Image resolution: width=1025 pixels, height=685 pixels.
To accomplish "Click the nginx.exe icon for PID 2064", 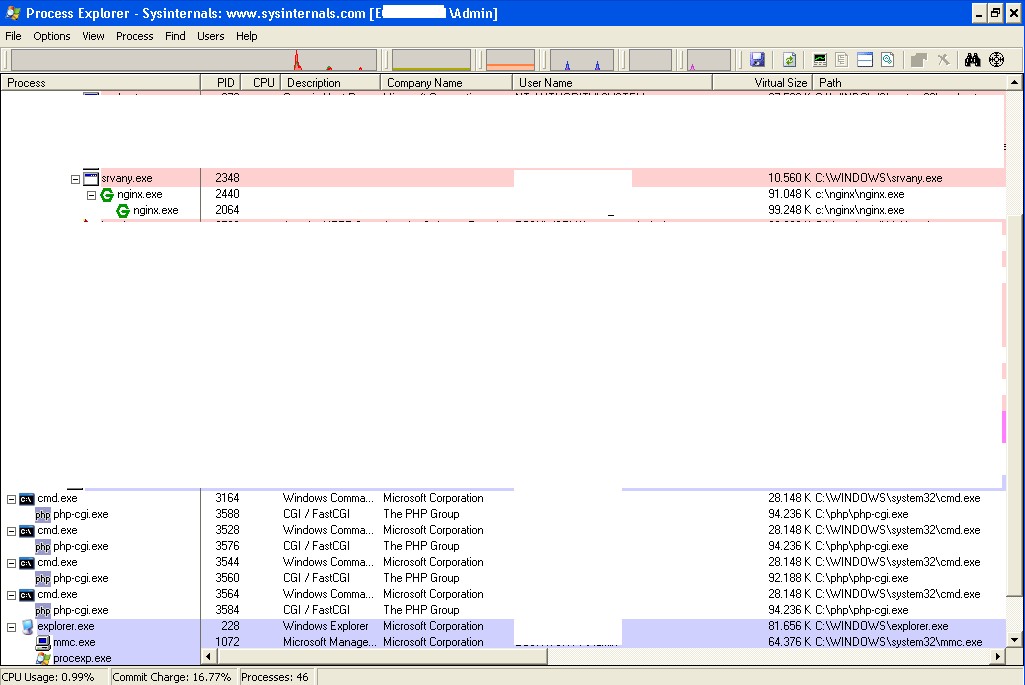I will (122, 210).
